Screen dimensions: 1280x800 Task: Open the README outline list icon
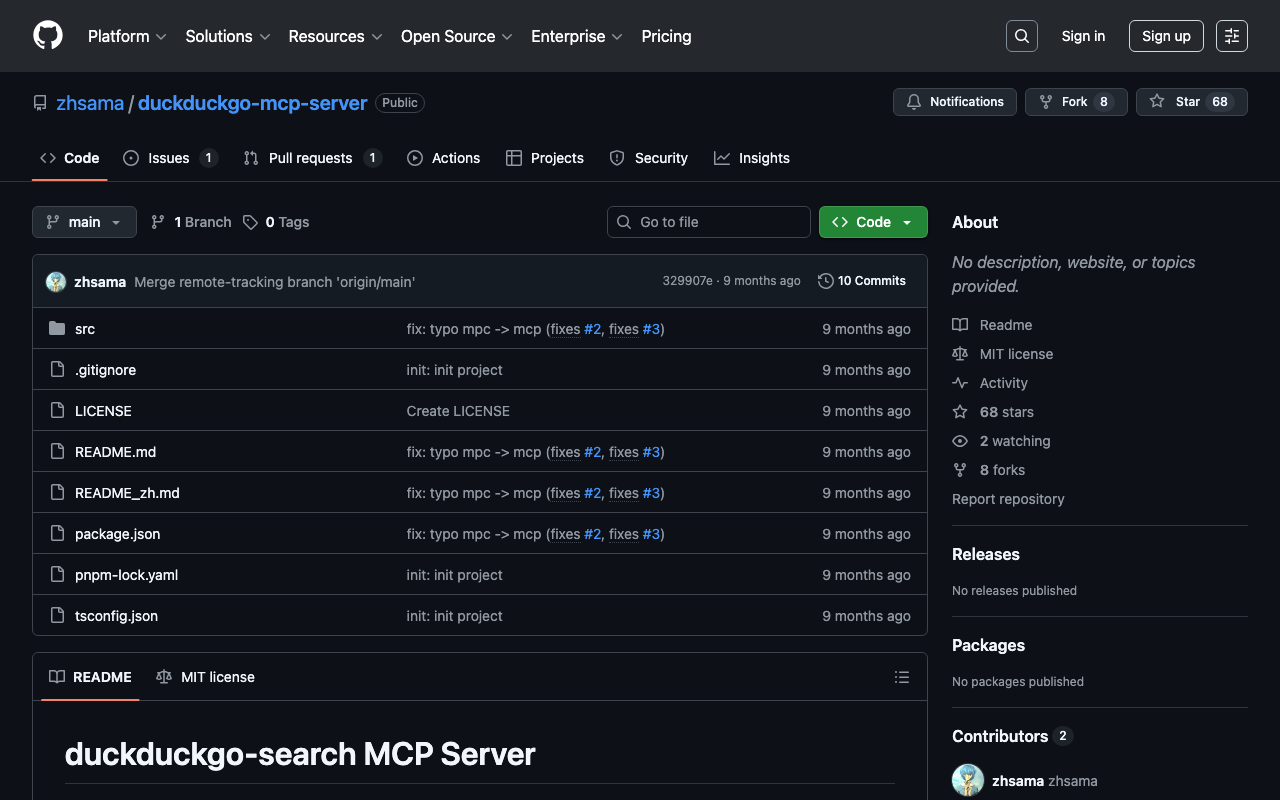pos(902,677)
